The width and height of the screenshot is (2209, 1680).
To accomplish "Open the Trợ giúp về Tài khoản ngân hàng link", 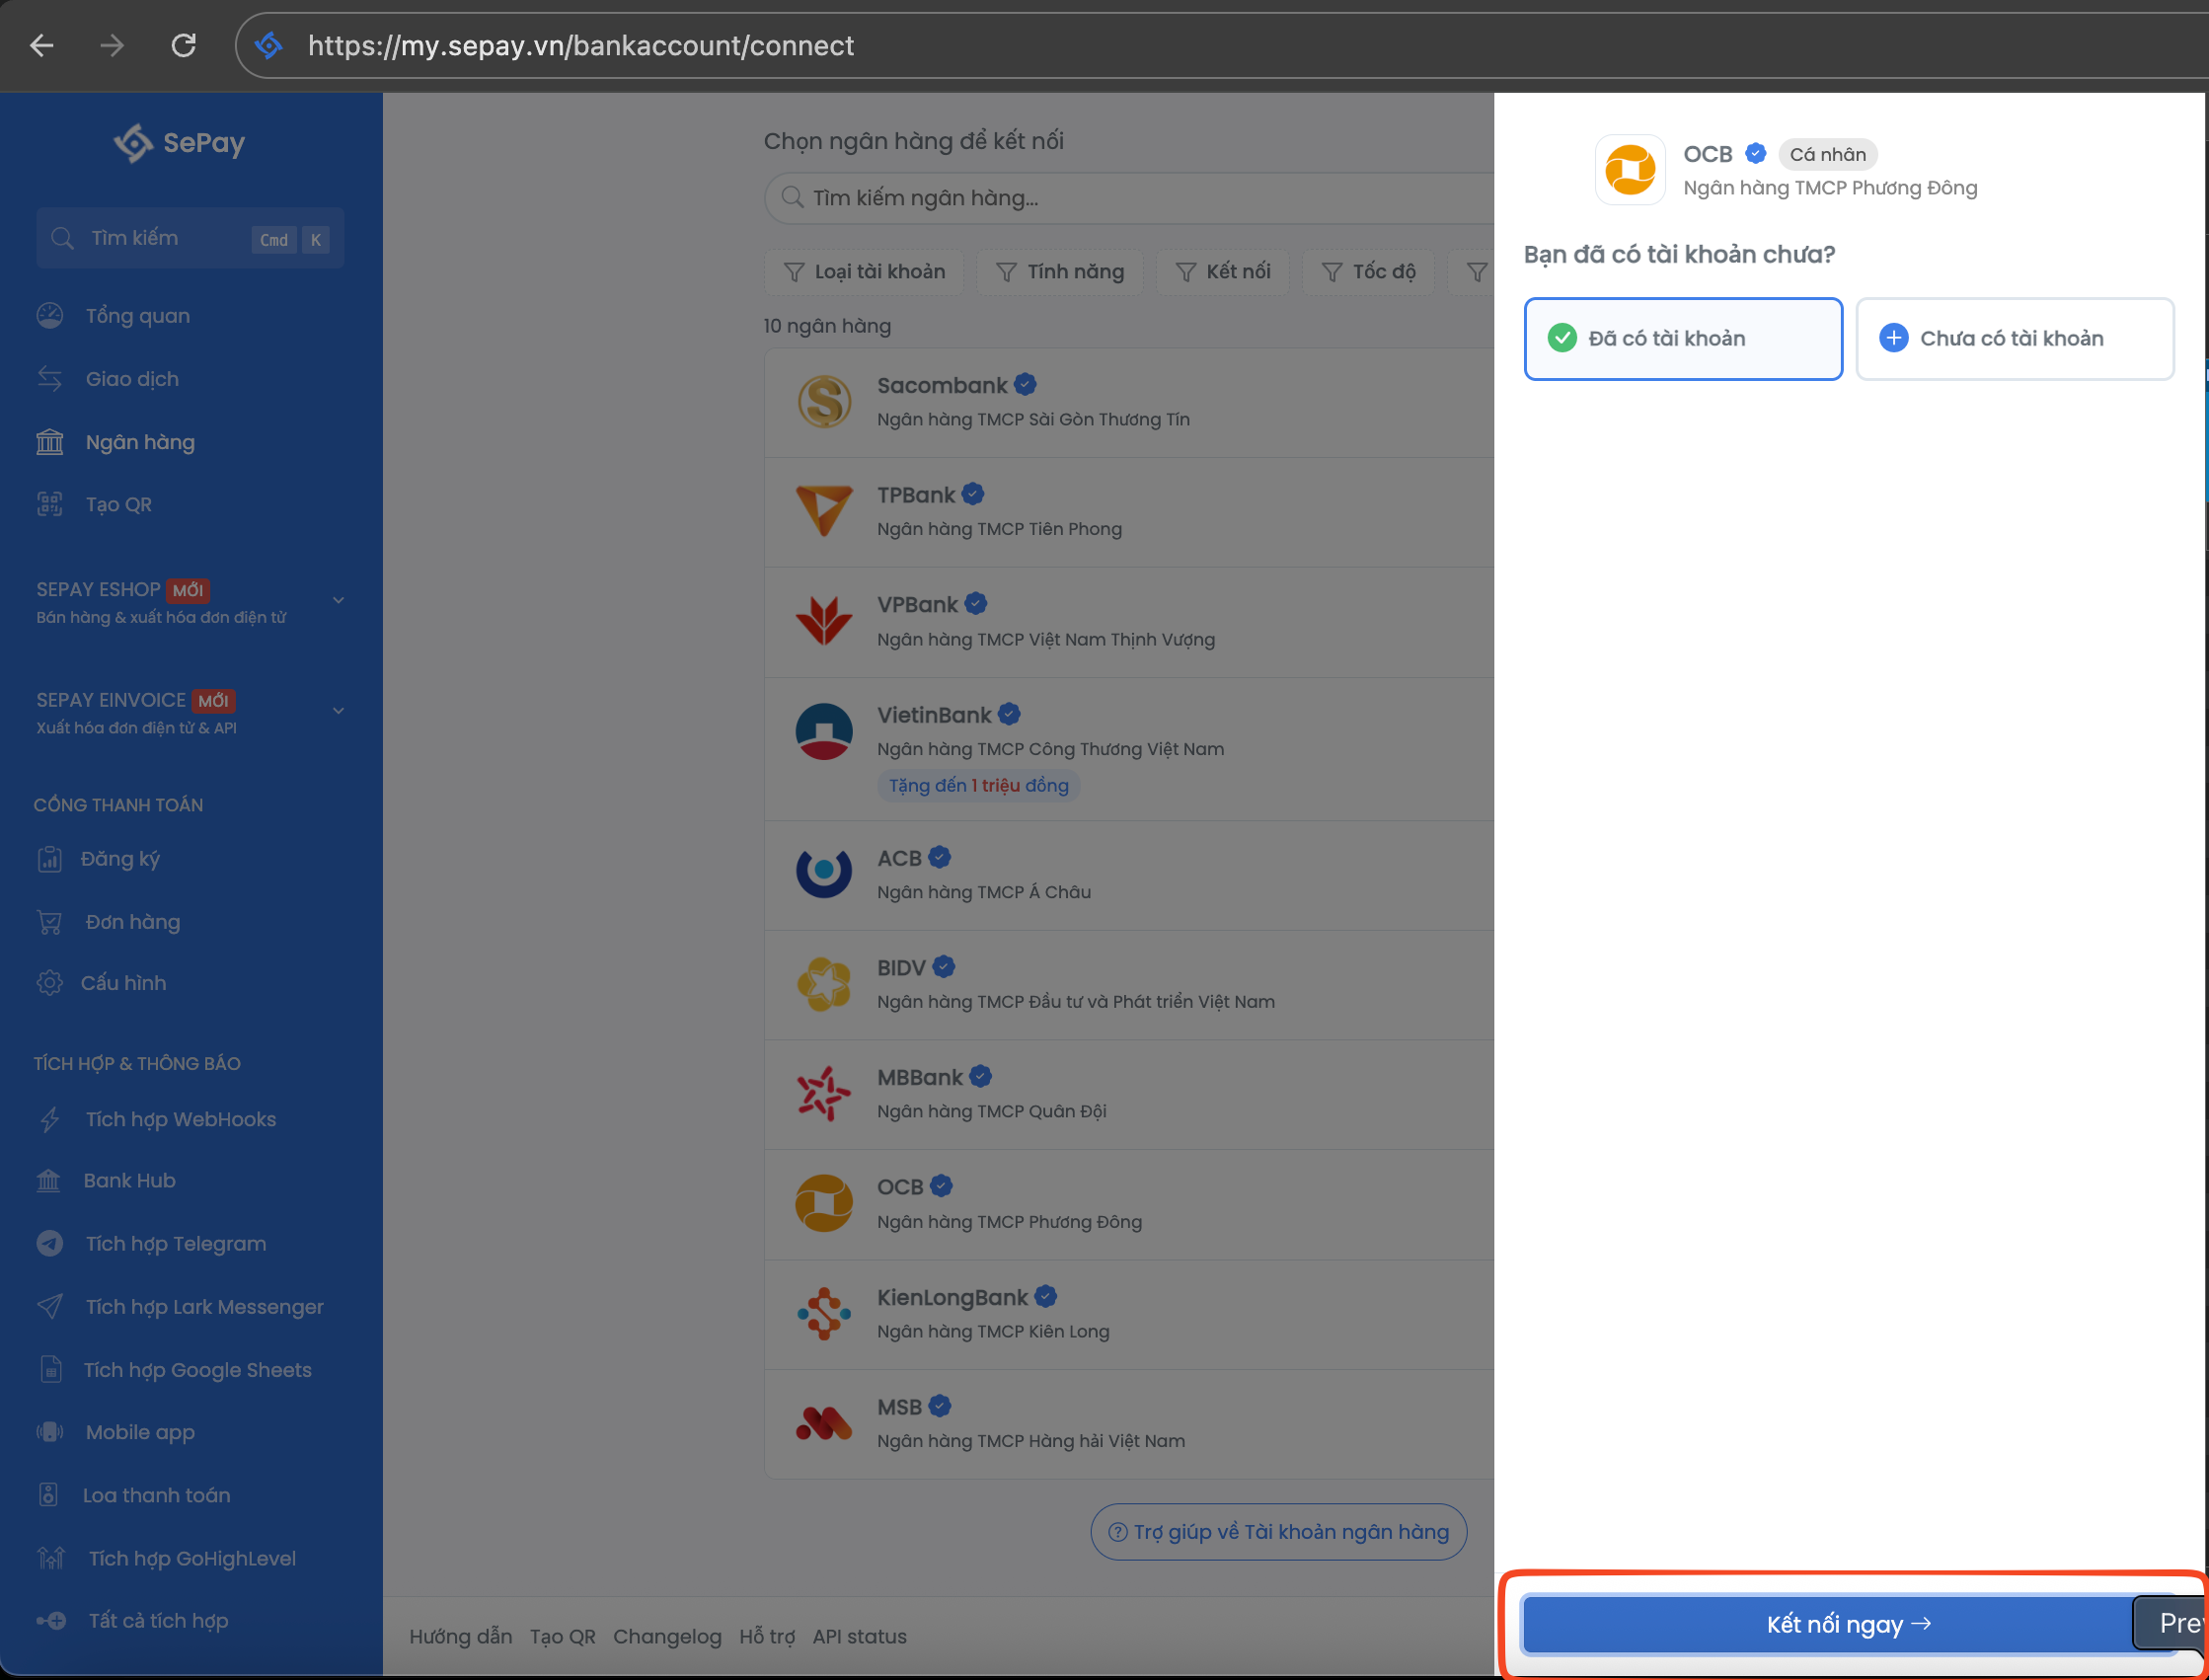I will point(1278,1532).
